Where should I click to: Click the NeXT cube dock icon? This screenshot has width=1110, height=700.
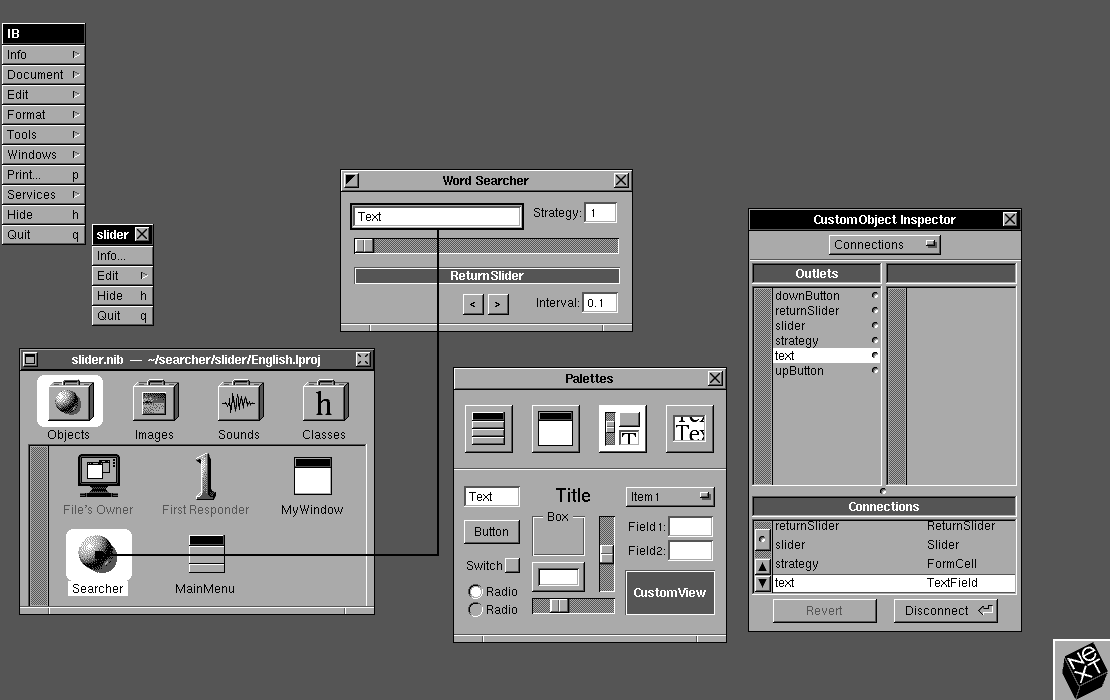pos(1080,668)
